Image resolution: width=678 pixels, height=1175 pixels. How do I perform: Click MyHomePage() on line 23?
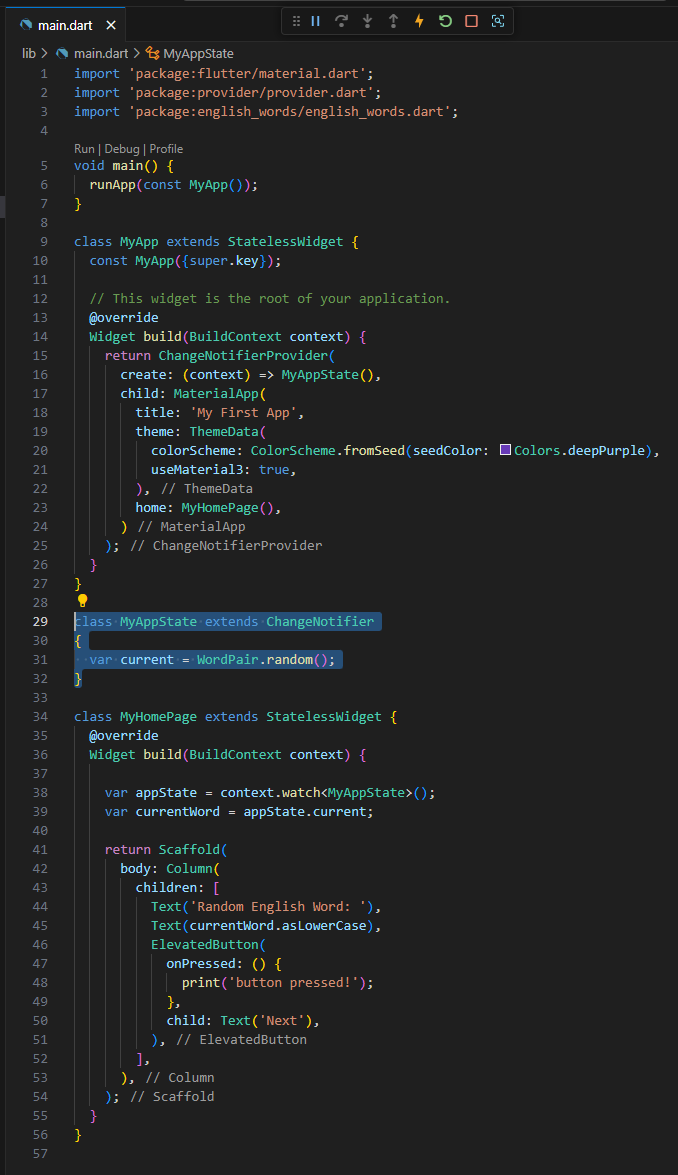click(227, 507)
